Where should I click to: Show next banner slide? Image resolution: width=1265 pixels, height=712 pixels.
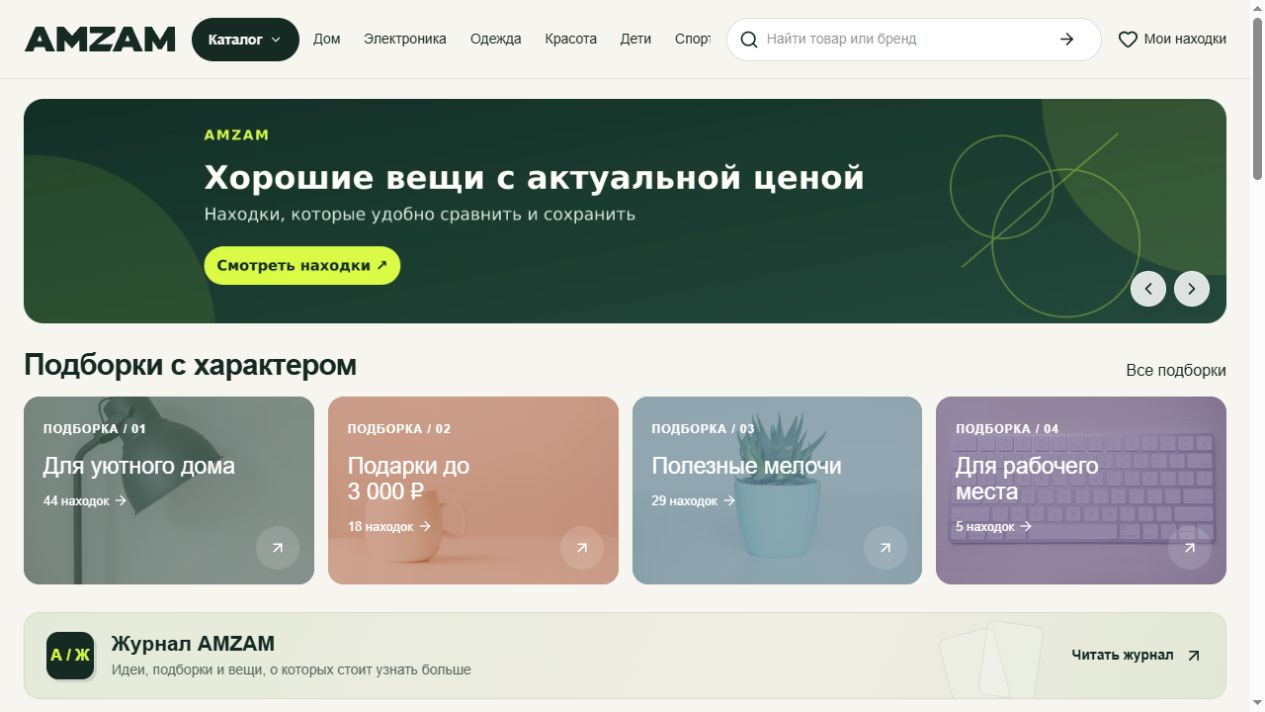click(1192, 289)
